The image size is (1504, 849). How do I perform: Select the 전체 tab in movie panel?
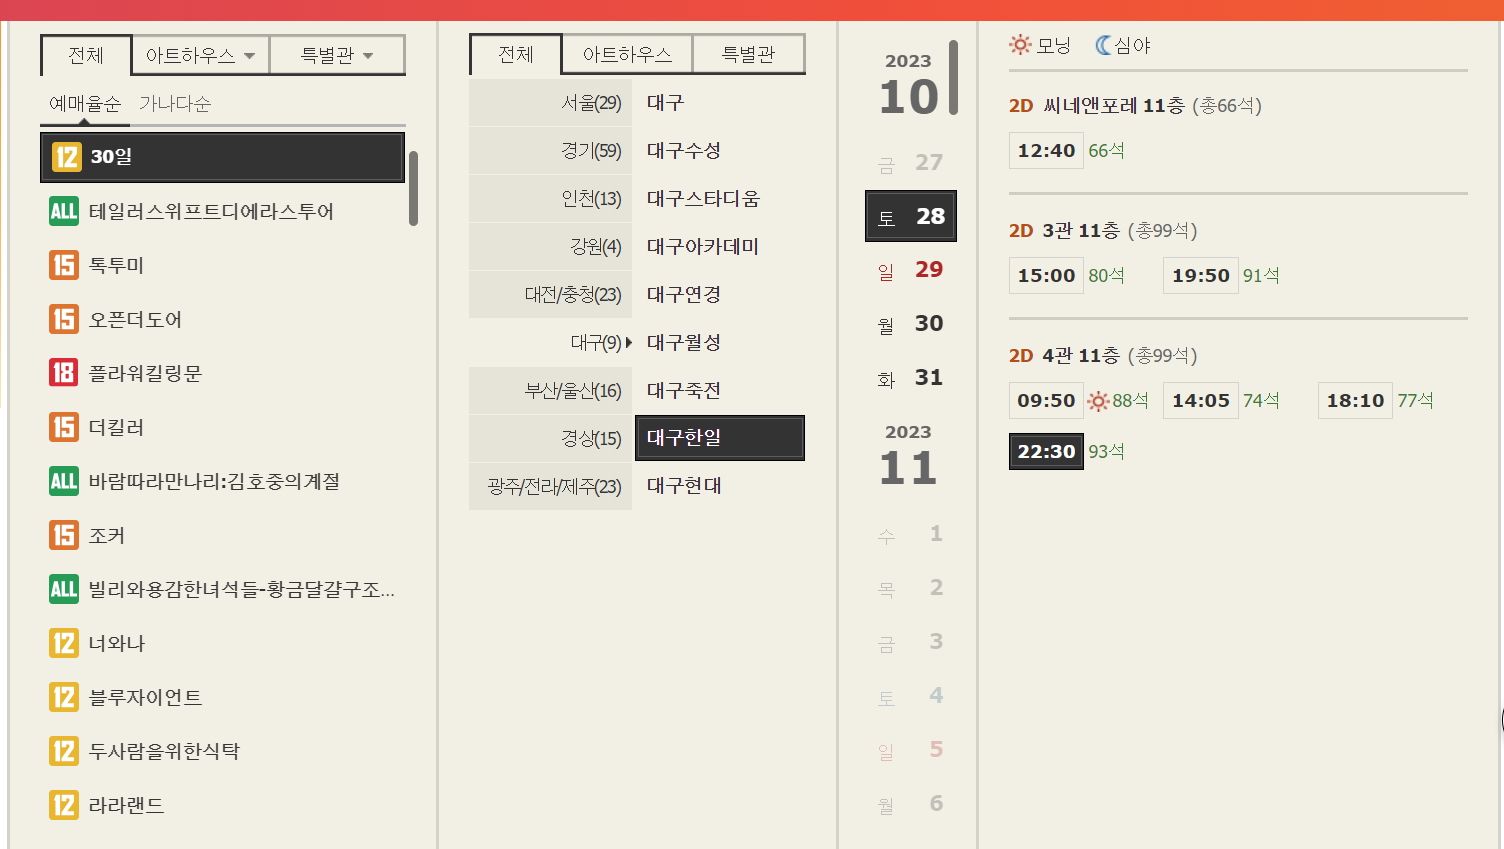(x=86, y=55)
